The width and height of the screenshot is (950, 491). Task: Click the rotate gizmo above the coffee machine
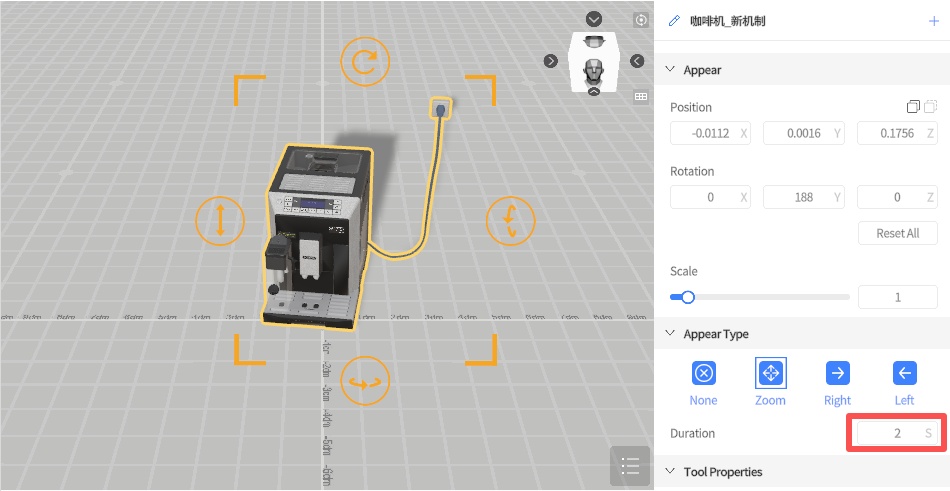pos(364,62)
